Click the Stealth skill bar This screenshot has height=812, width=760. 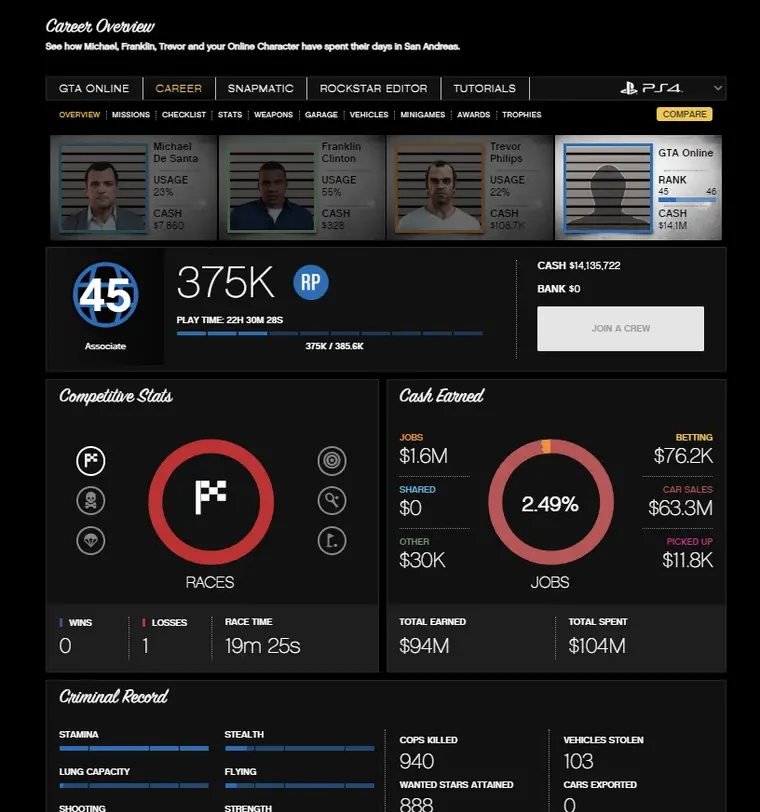299,748
